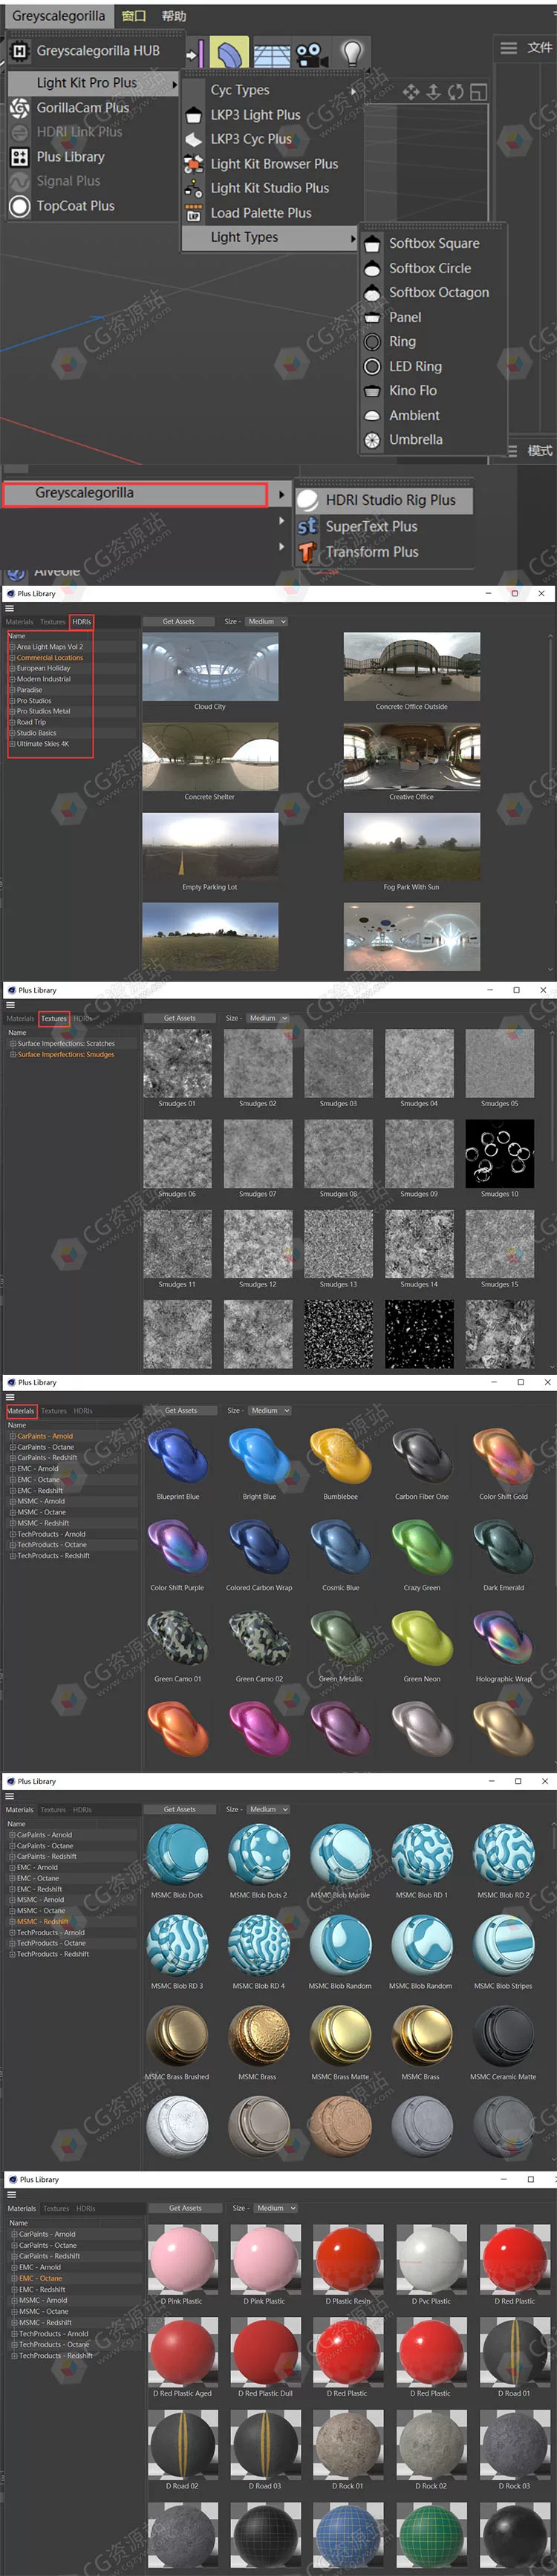Viewport: 557px width, 2576px height.
Task: Click Get Assets in HDRIs window
Action: tap(178, 622)
